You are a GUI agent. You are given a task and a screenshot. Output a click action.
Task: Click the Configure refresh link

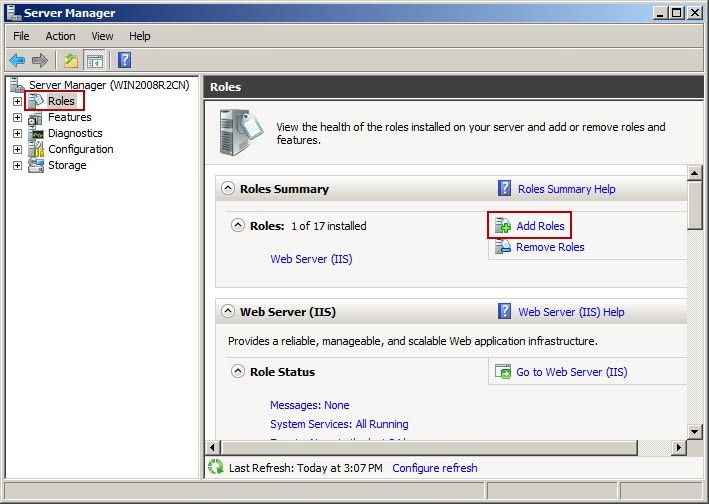tap(435, 468)
